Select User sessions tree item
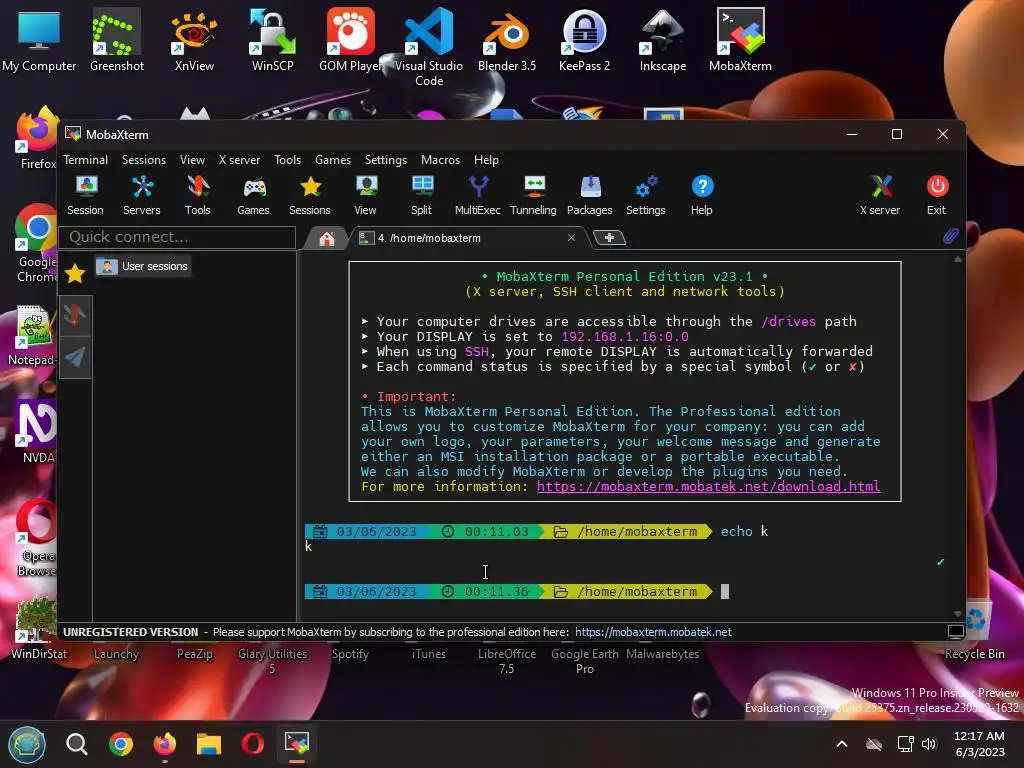The height and width of the screenshot is (768, 1024). tap(143, 266)
